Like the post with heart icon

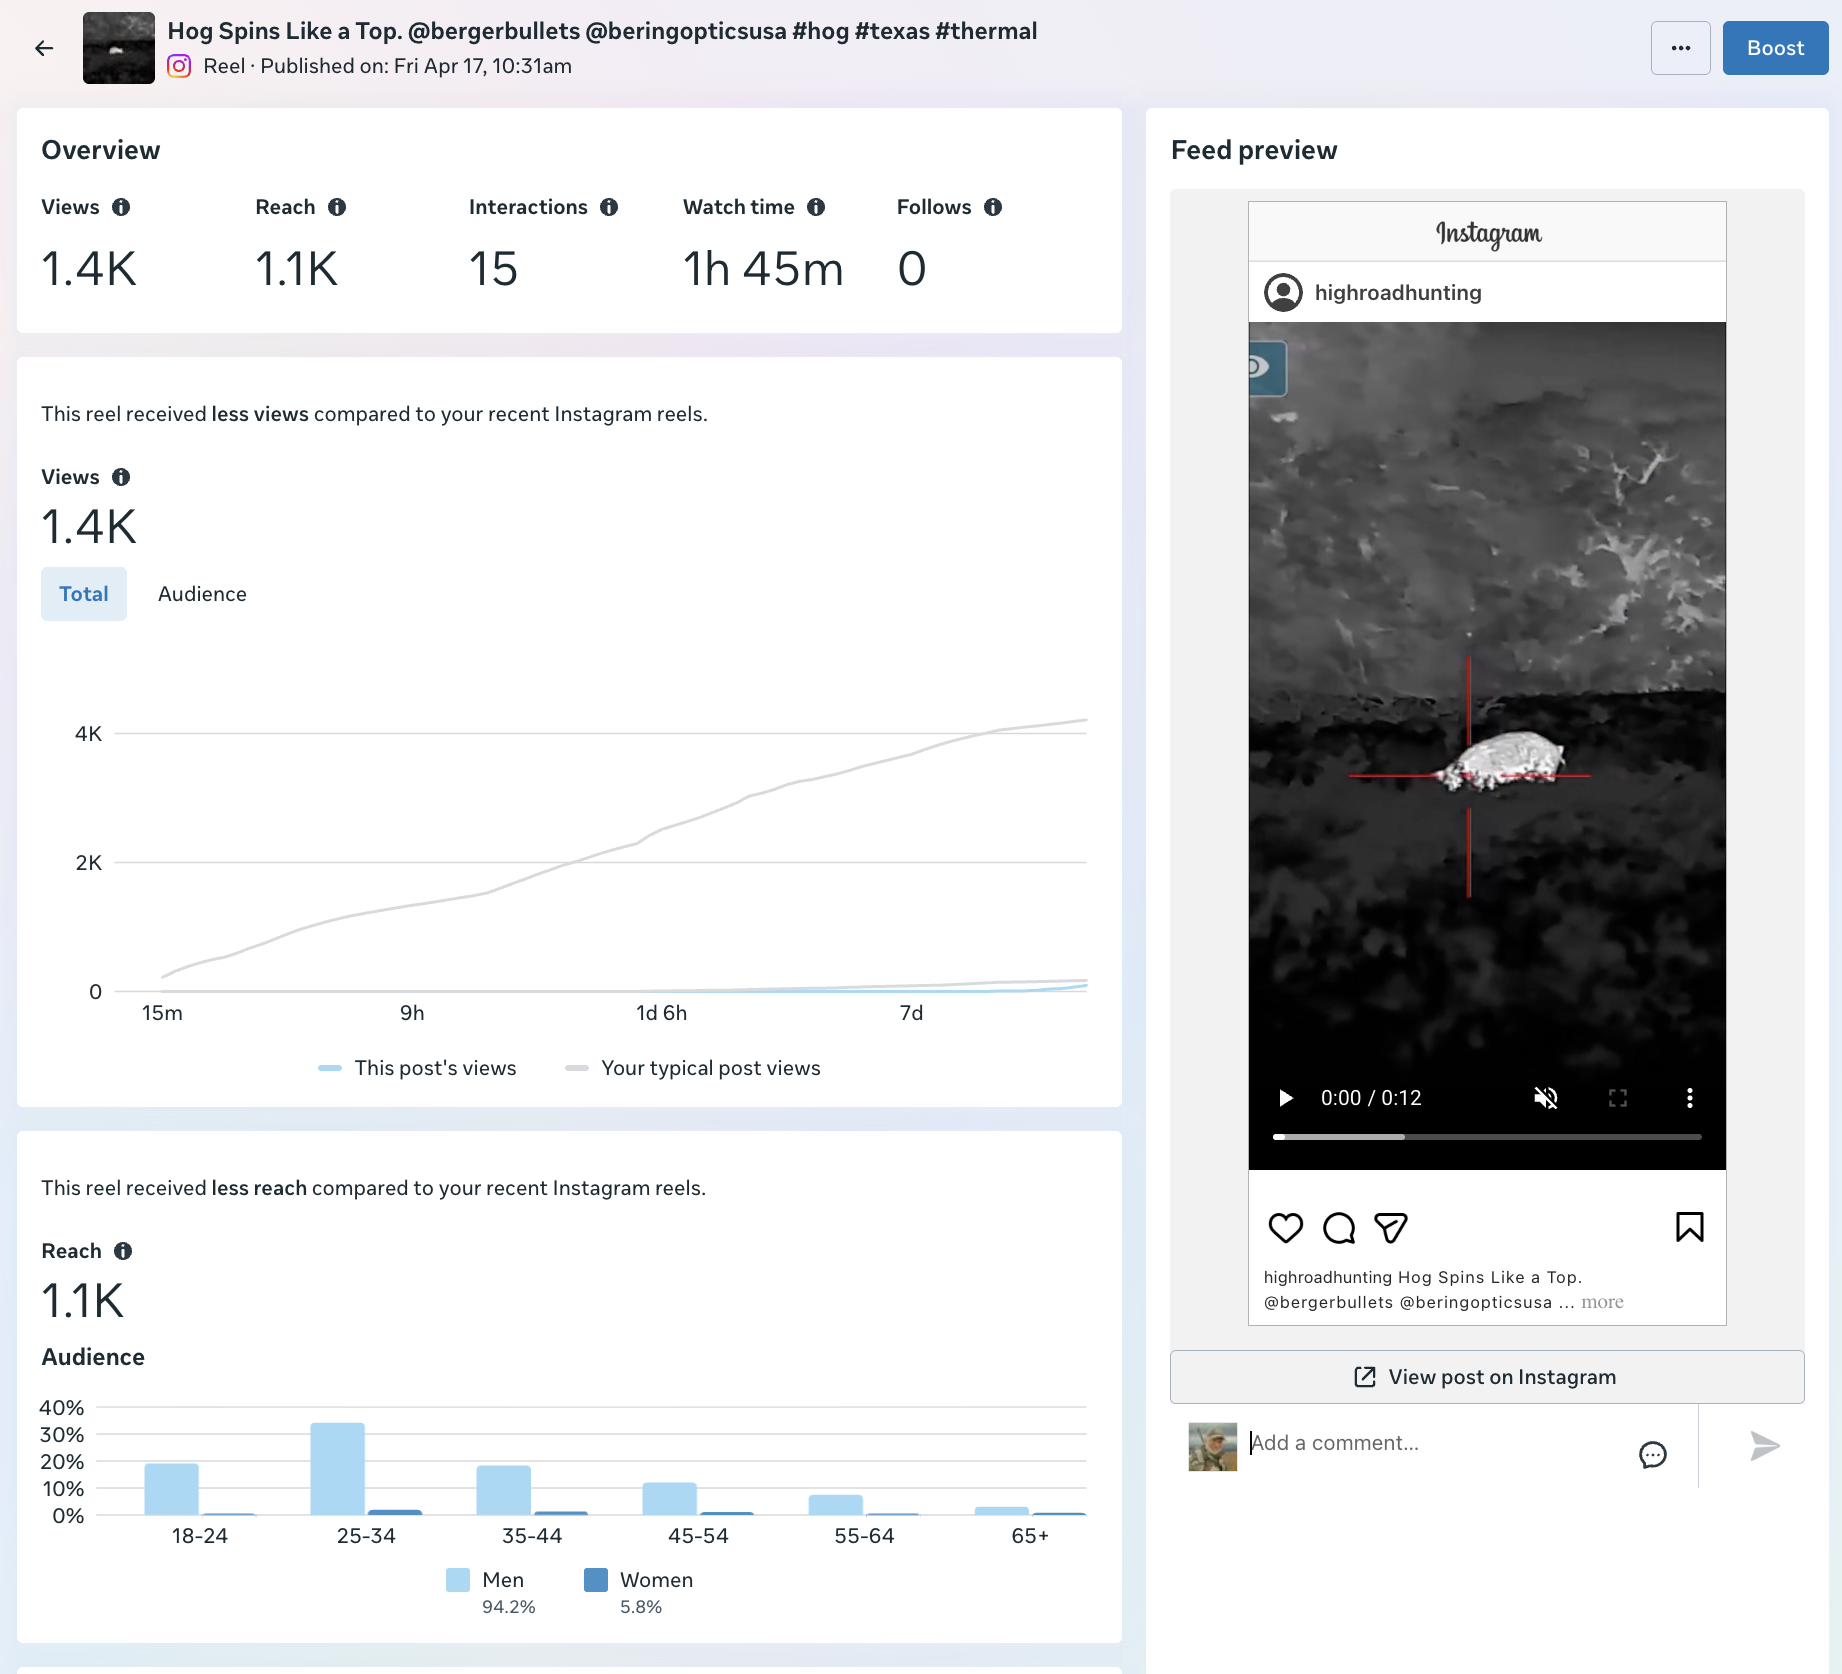pos(1286,1227)
